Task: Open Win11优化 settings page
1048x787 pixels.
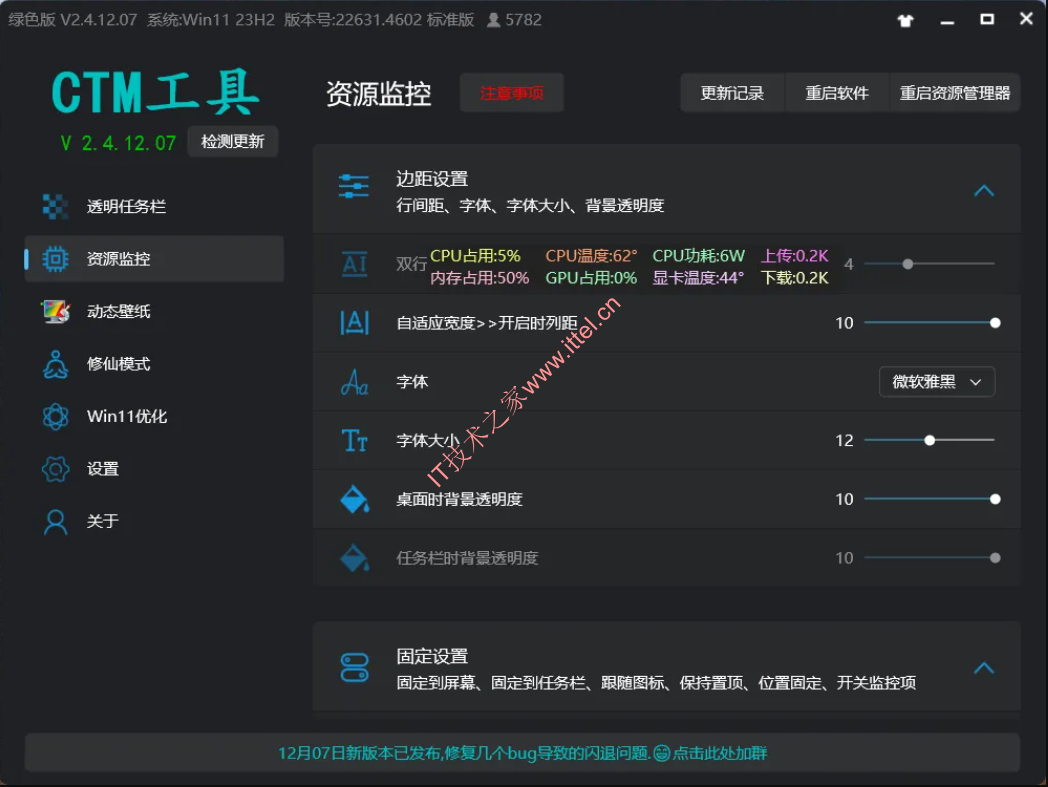Action: pos(154,417)
